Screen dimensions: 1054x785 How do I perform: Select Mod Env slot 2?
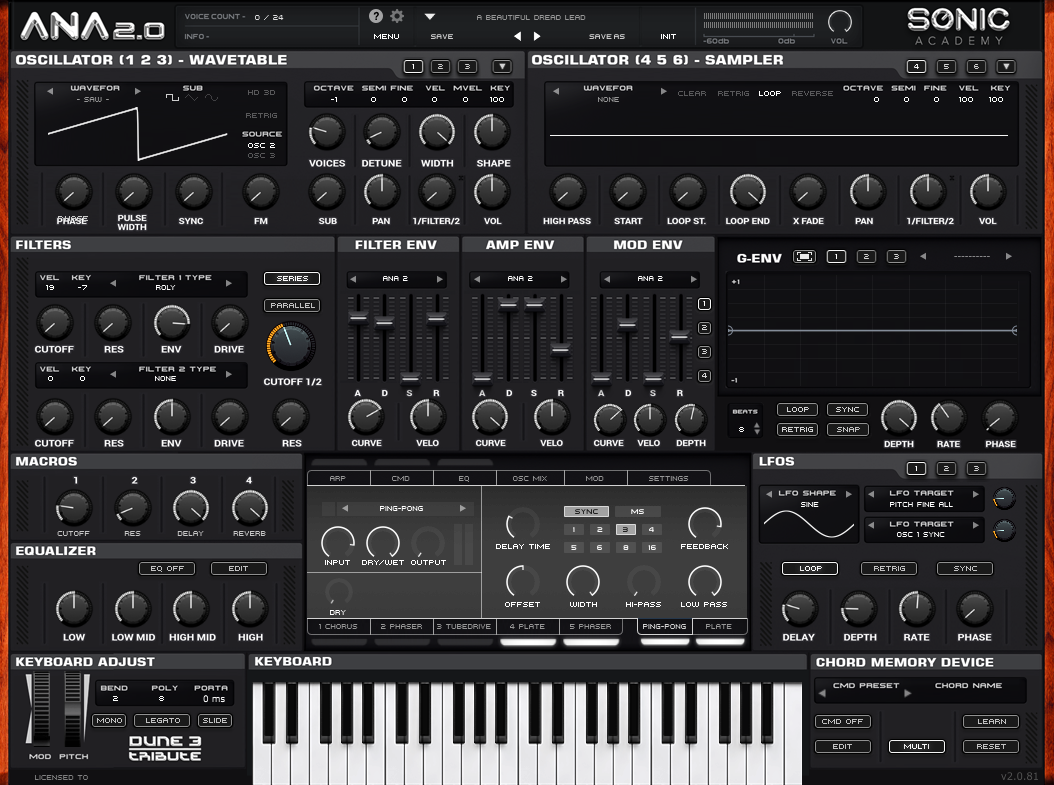704,328
